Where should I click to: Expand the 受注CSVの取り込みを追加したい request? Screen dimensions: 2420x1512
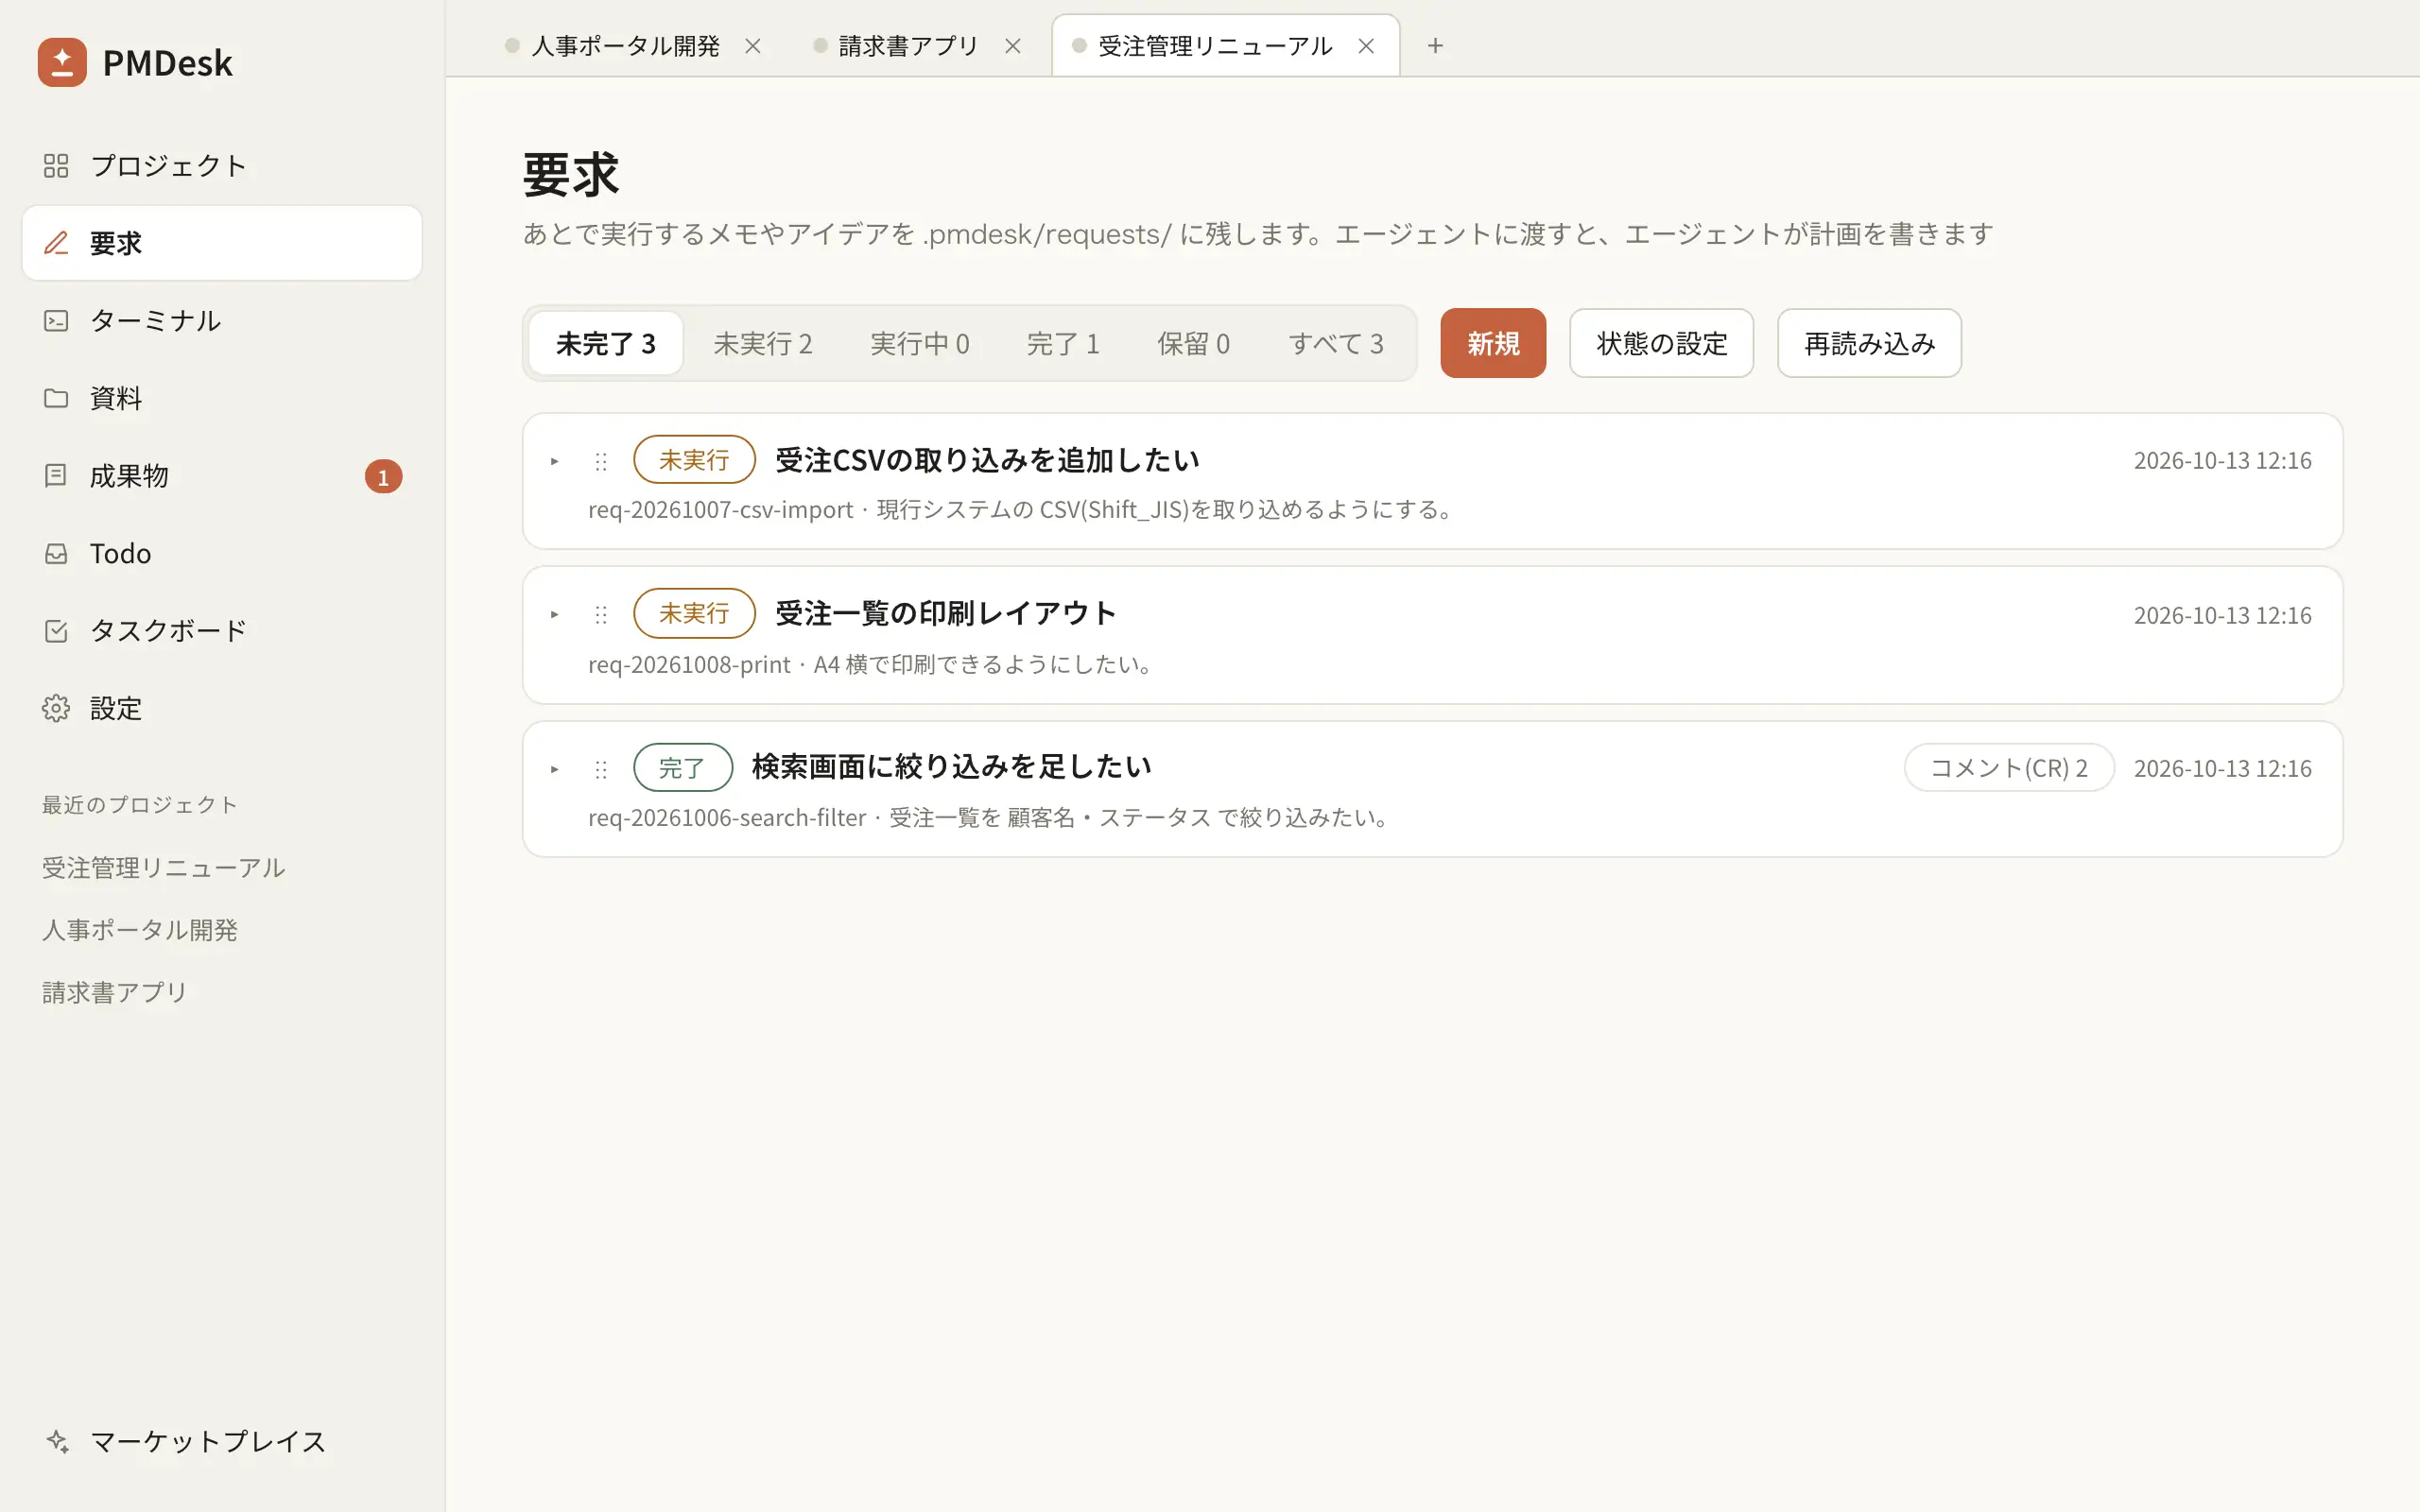pos(555,461)
